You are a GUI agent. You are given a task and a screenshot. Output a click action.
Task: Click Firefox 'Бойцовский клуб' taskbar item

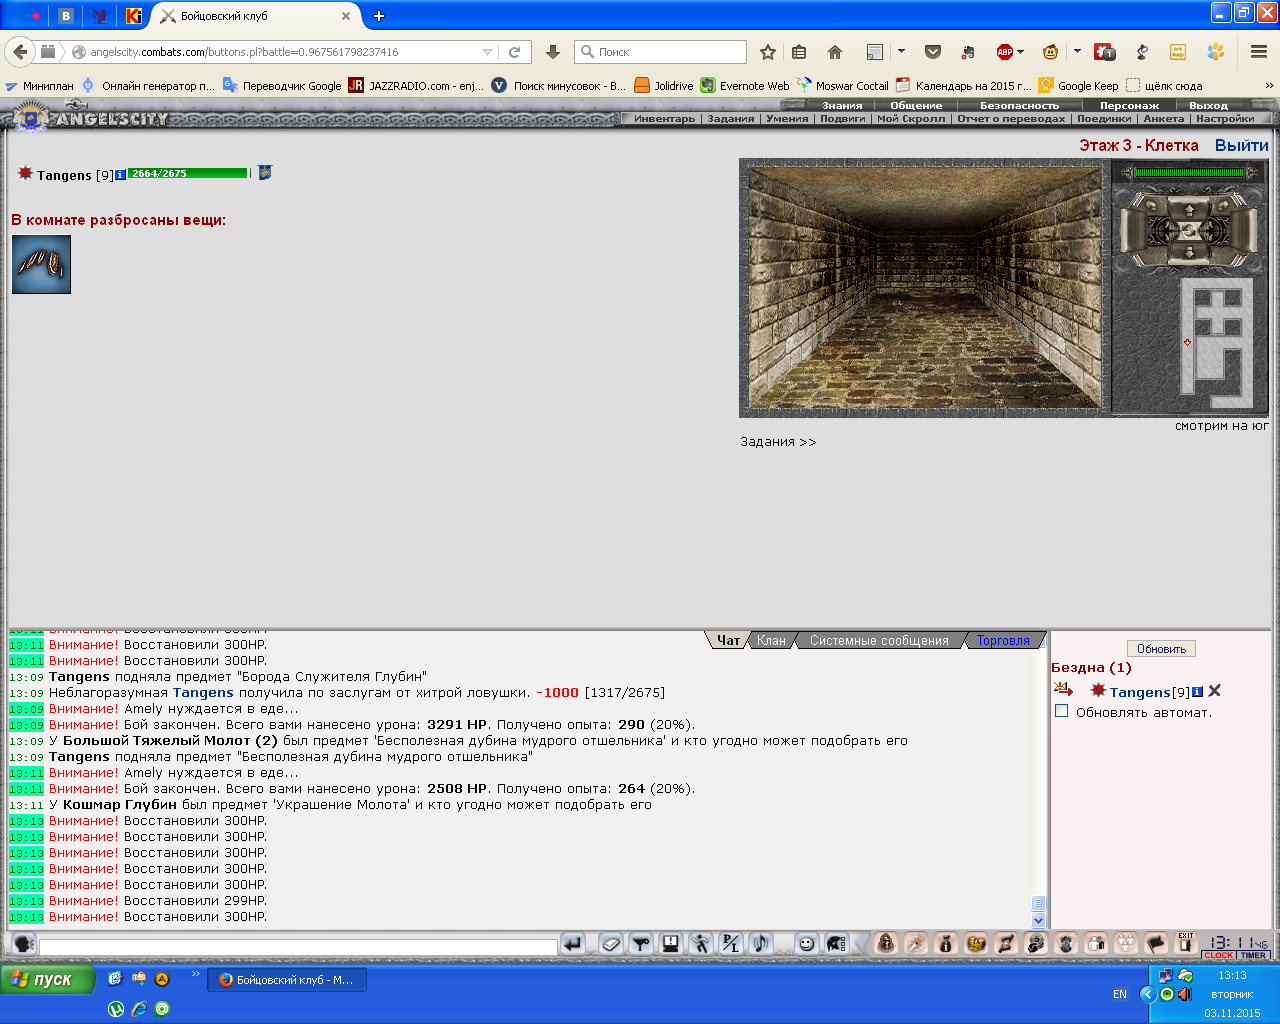coord(287,980)
